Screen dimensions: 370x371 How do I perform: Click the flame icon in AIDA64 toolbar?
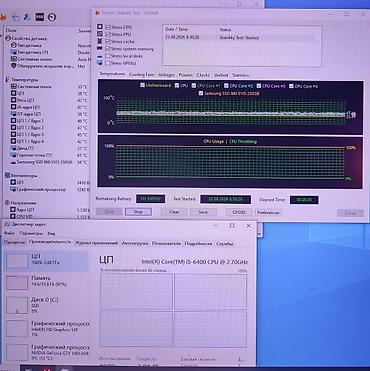[3, 17]
